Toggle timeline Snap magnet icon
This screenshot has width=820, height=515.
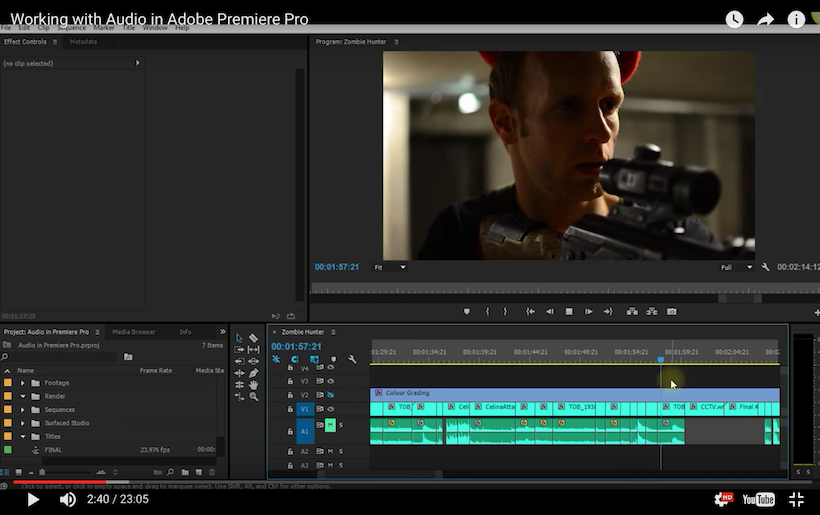click(x=295, y=359)
